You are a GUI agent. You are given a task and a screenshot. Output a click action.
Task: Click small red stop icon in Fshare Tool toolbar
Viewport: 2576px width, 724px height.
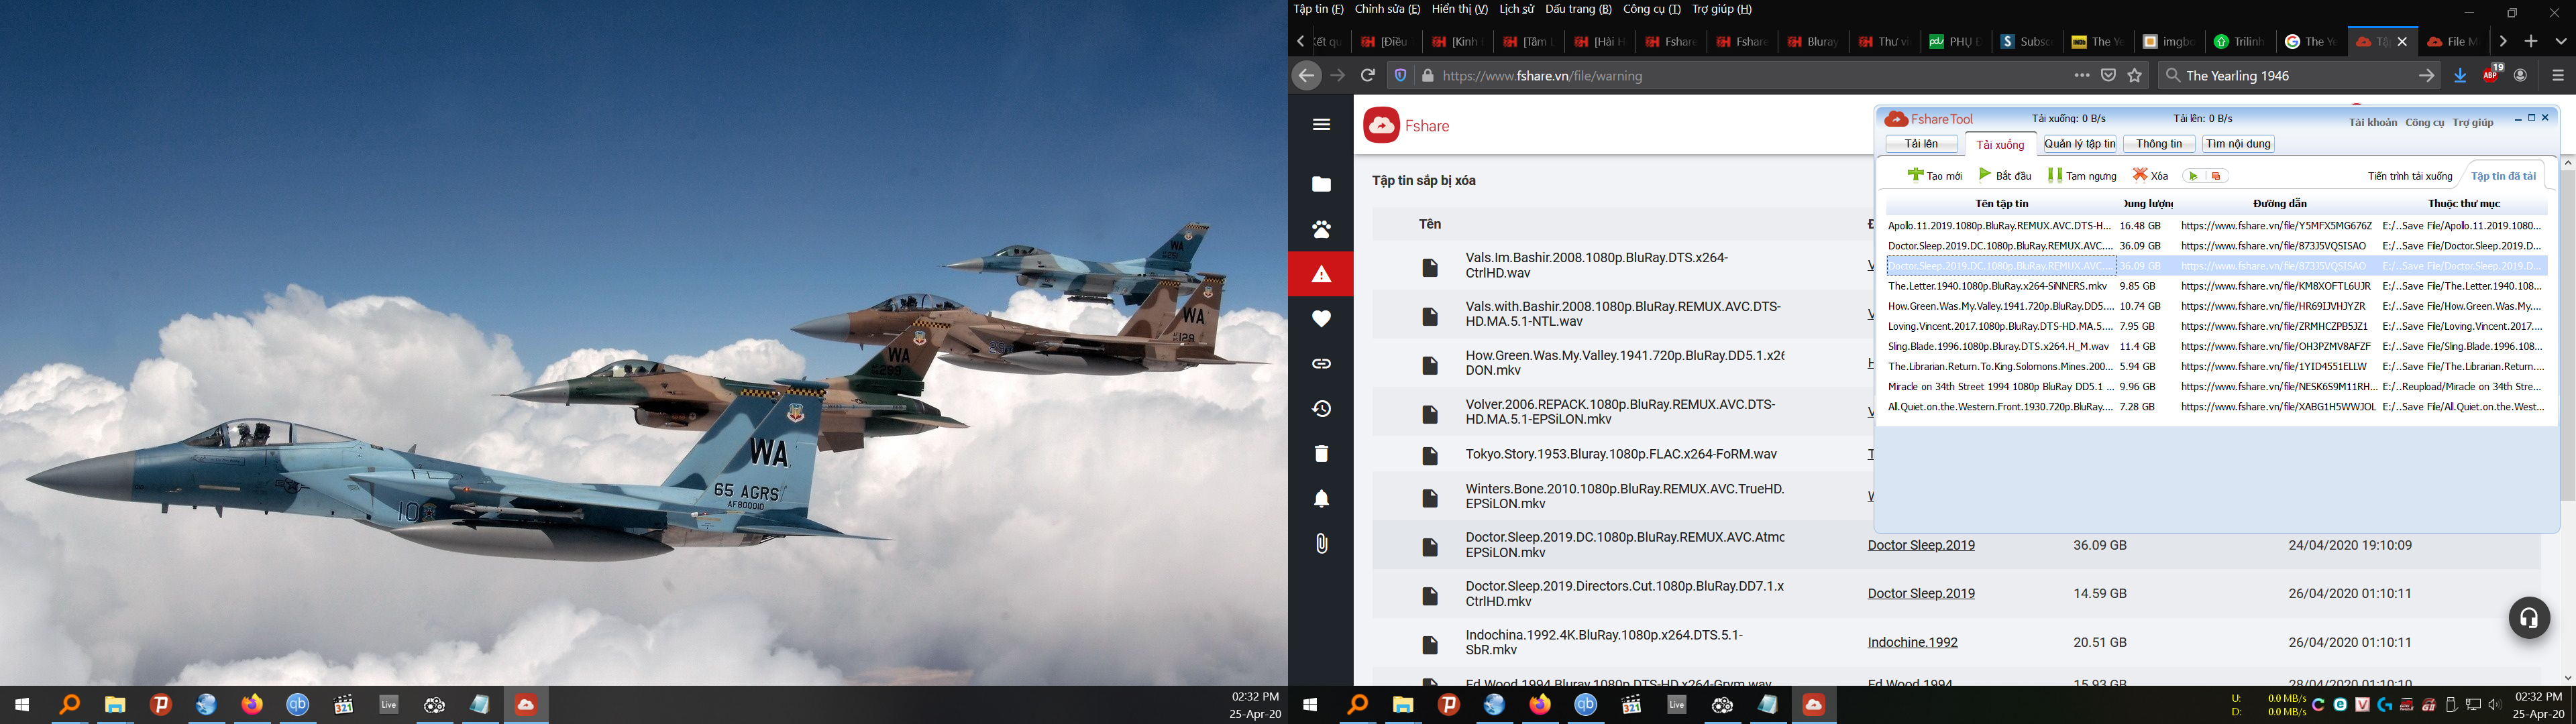pos(2216,176)
